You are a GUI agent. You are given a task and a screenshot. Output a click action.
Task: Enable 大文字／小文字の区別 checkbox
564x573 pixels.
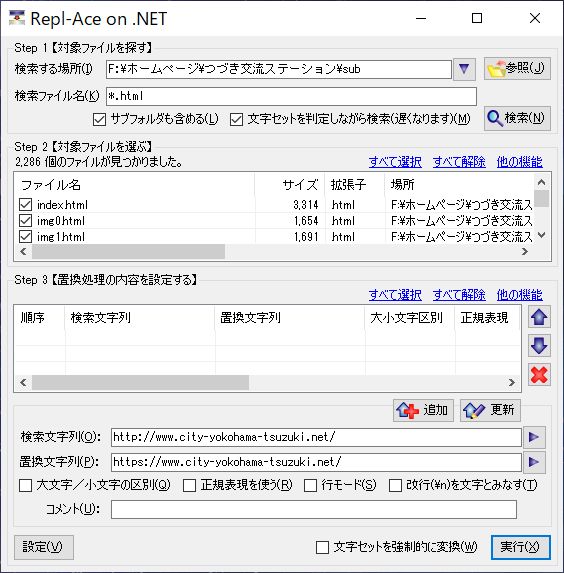click(x=25, y=486)
